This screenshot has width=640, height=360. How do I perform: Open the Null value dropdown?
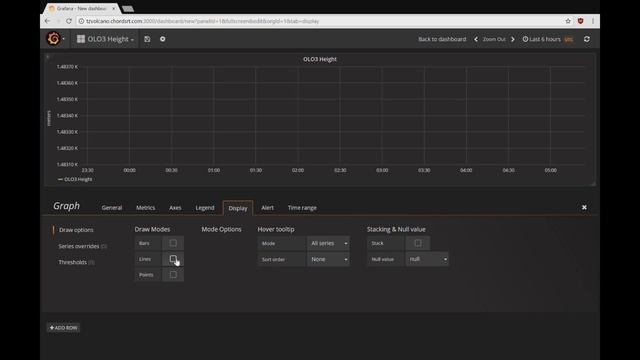click(x=427, y=259)
